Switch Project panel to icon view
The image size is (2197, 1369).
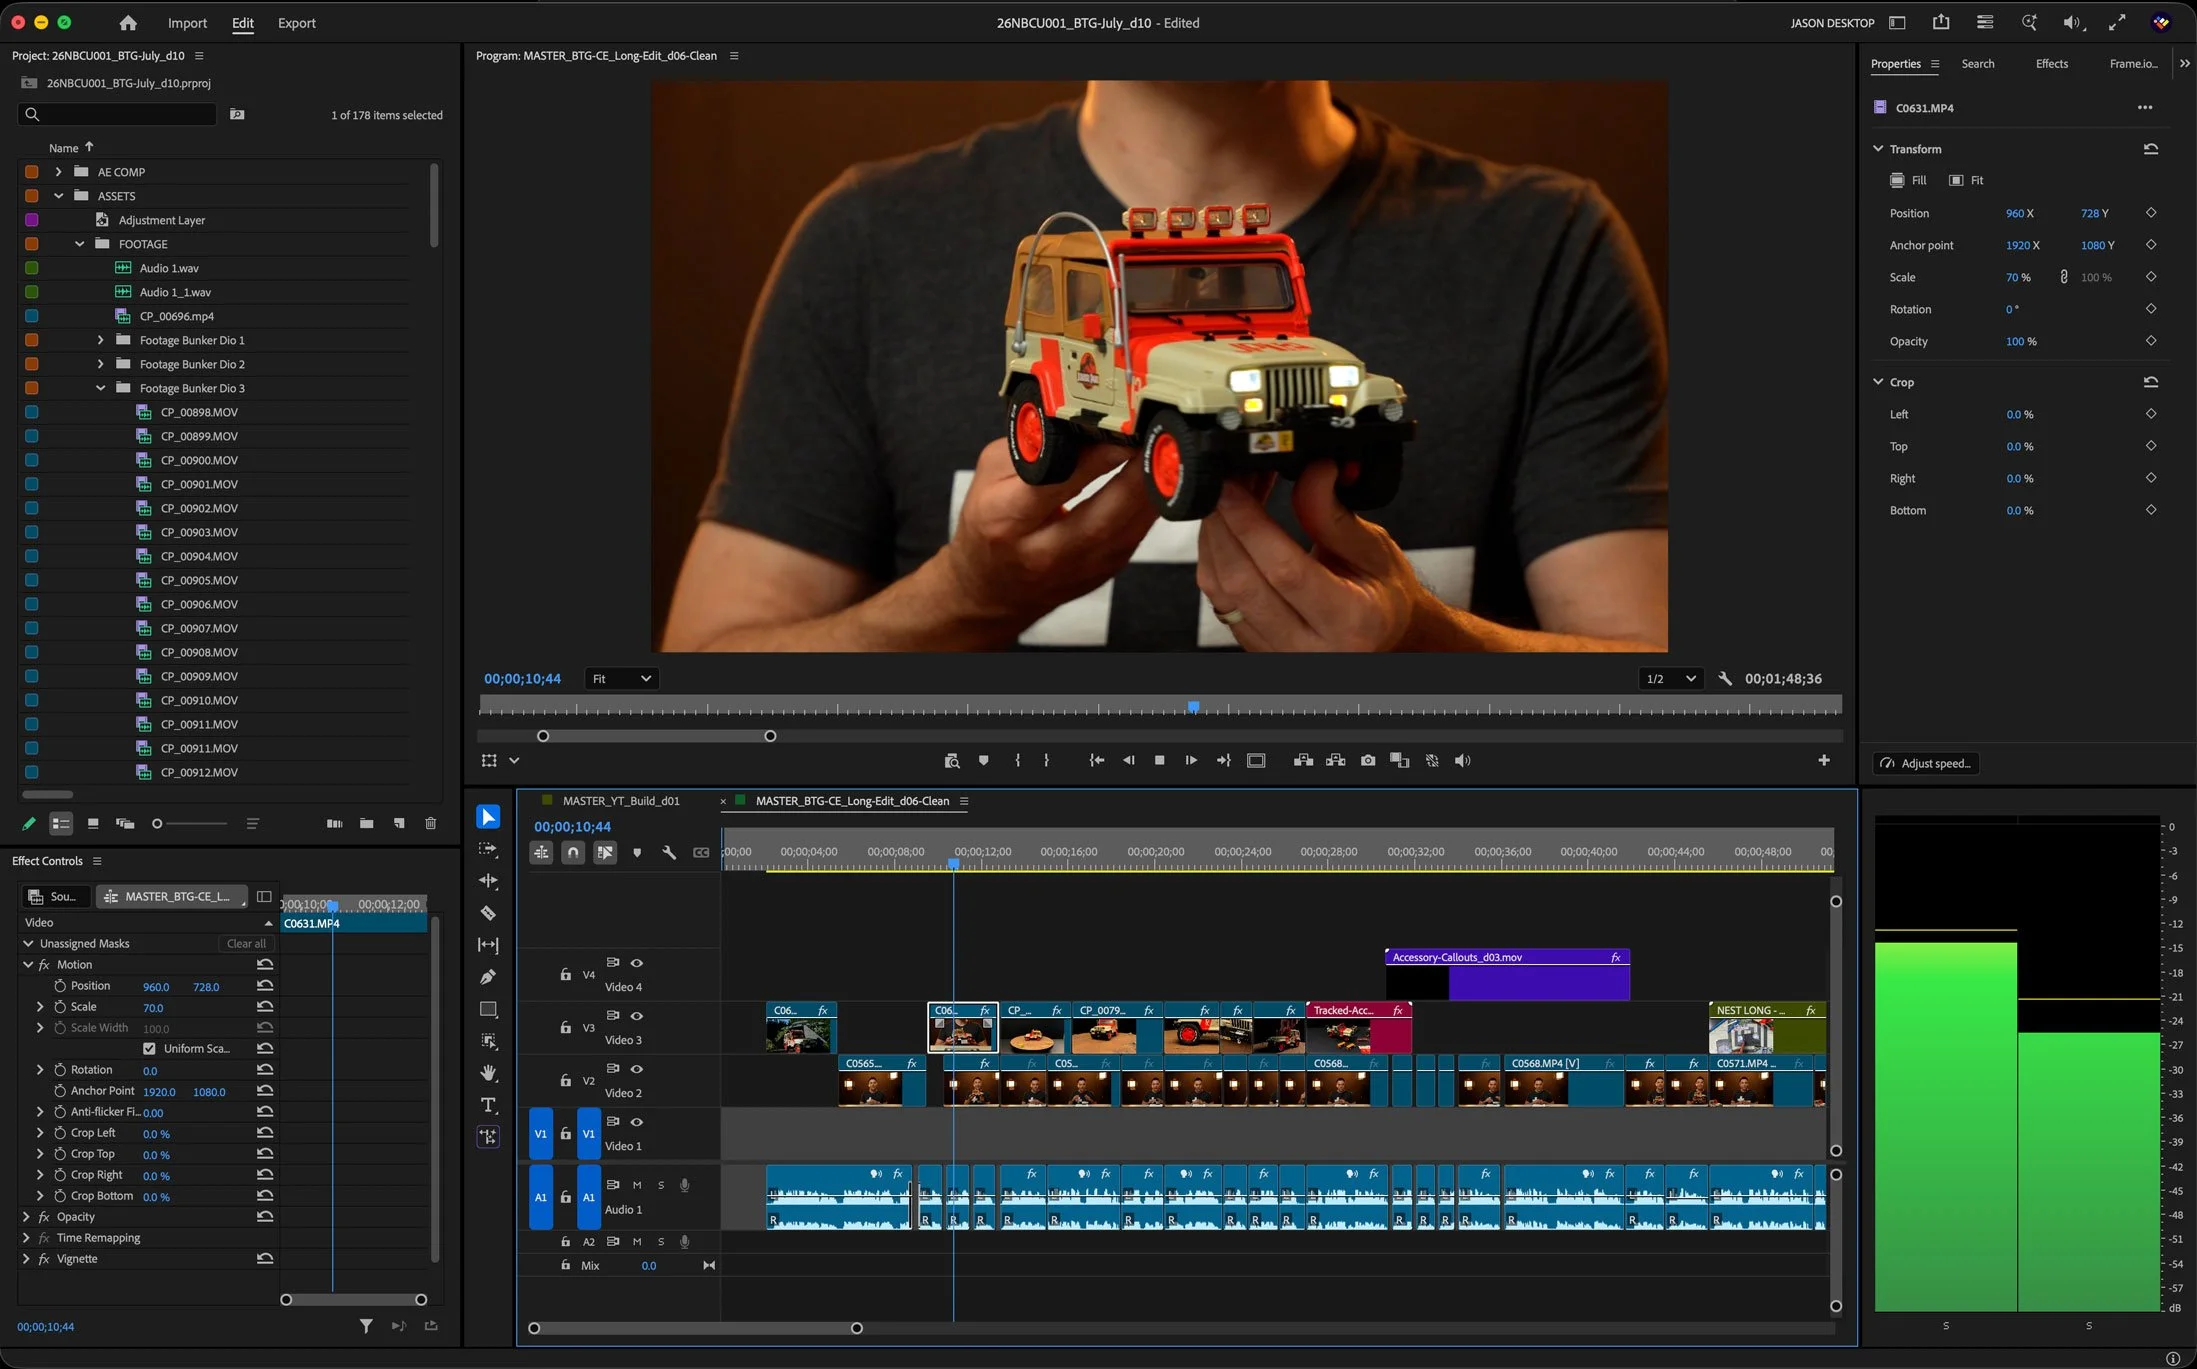[x=93, y=824]
